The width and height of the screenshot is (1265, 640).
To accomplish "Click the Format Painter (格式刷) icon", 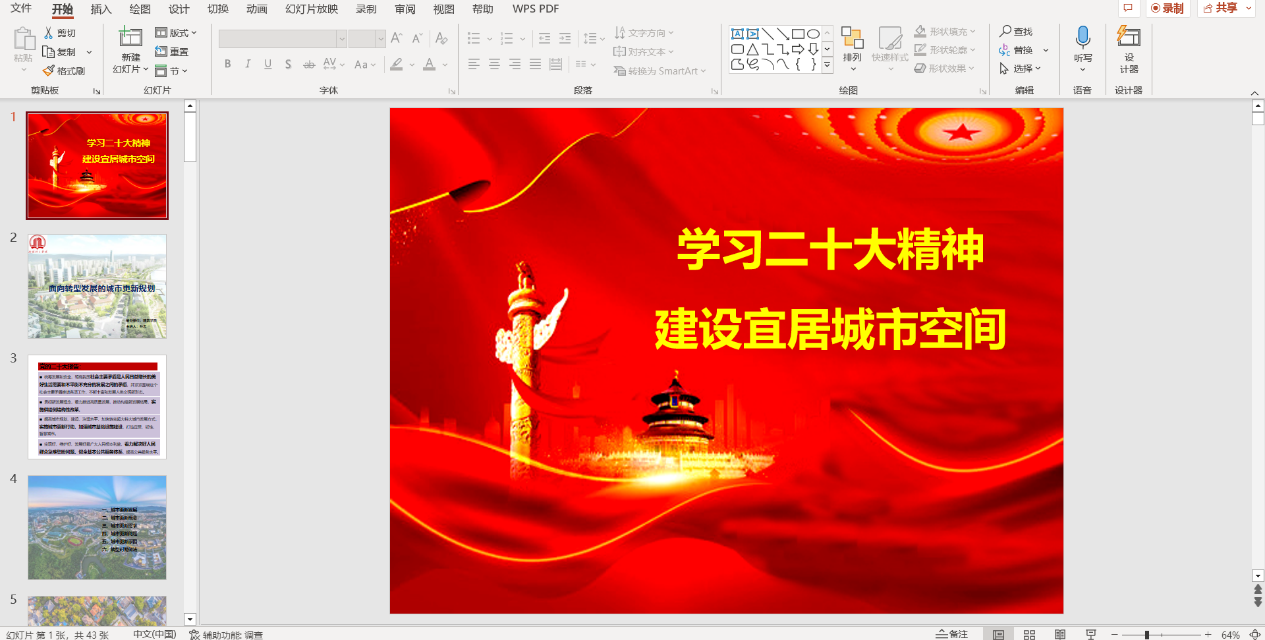I will [x=48, y=71].
